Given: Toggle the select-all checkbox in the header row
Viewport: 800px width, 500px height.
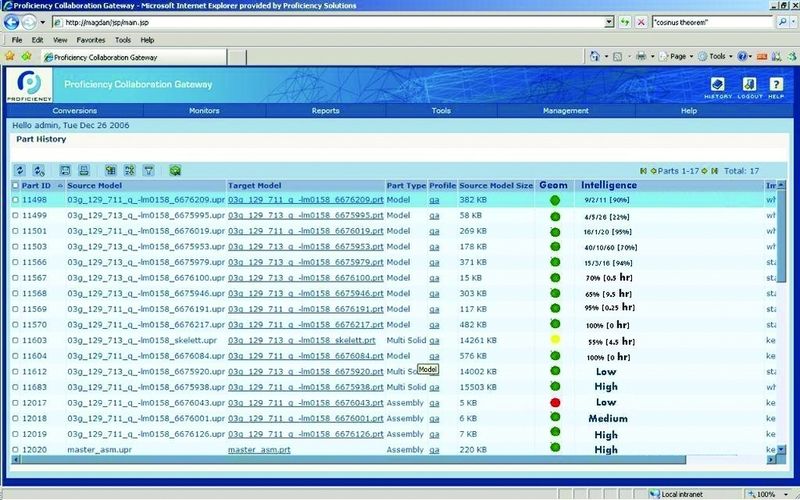Looking at the screenshot, I should (x=15, y=185).
